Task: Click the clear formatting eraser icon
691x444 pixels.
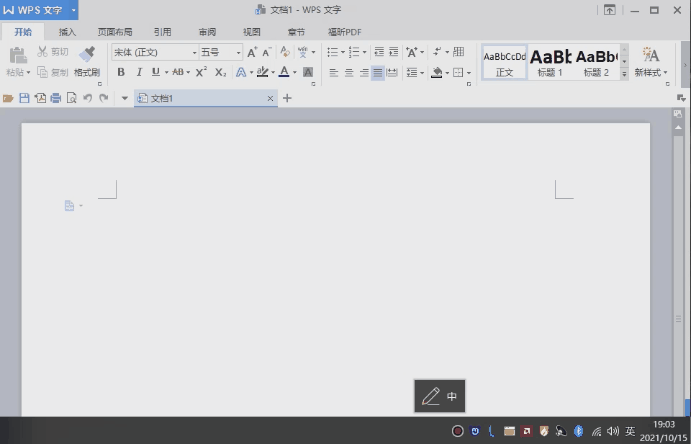Action: [285, 52]
